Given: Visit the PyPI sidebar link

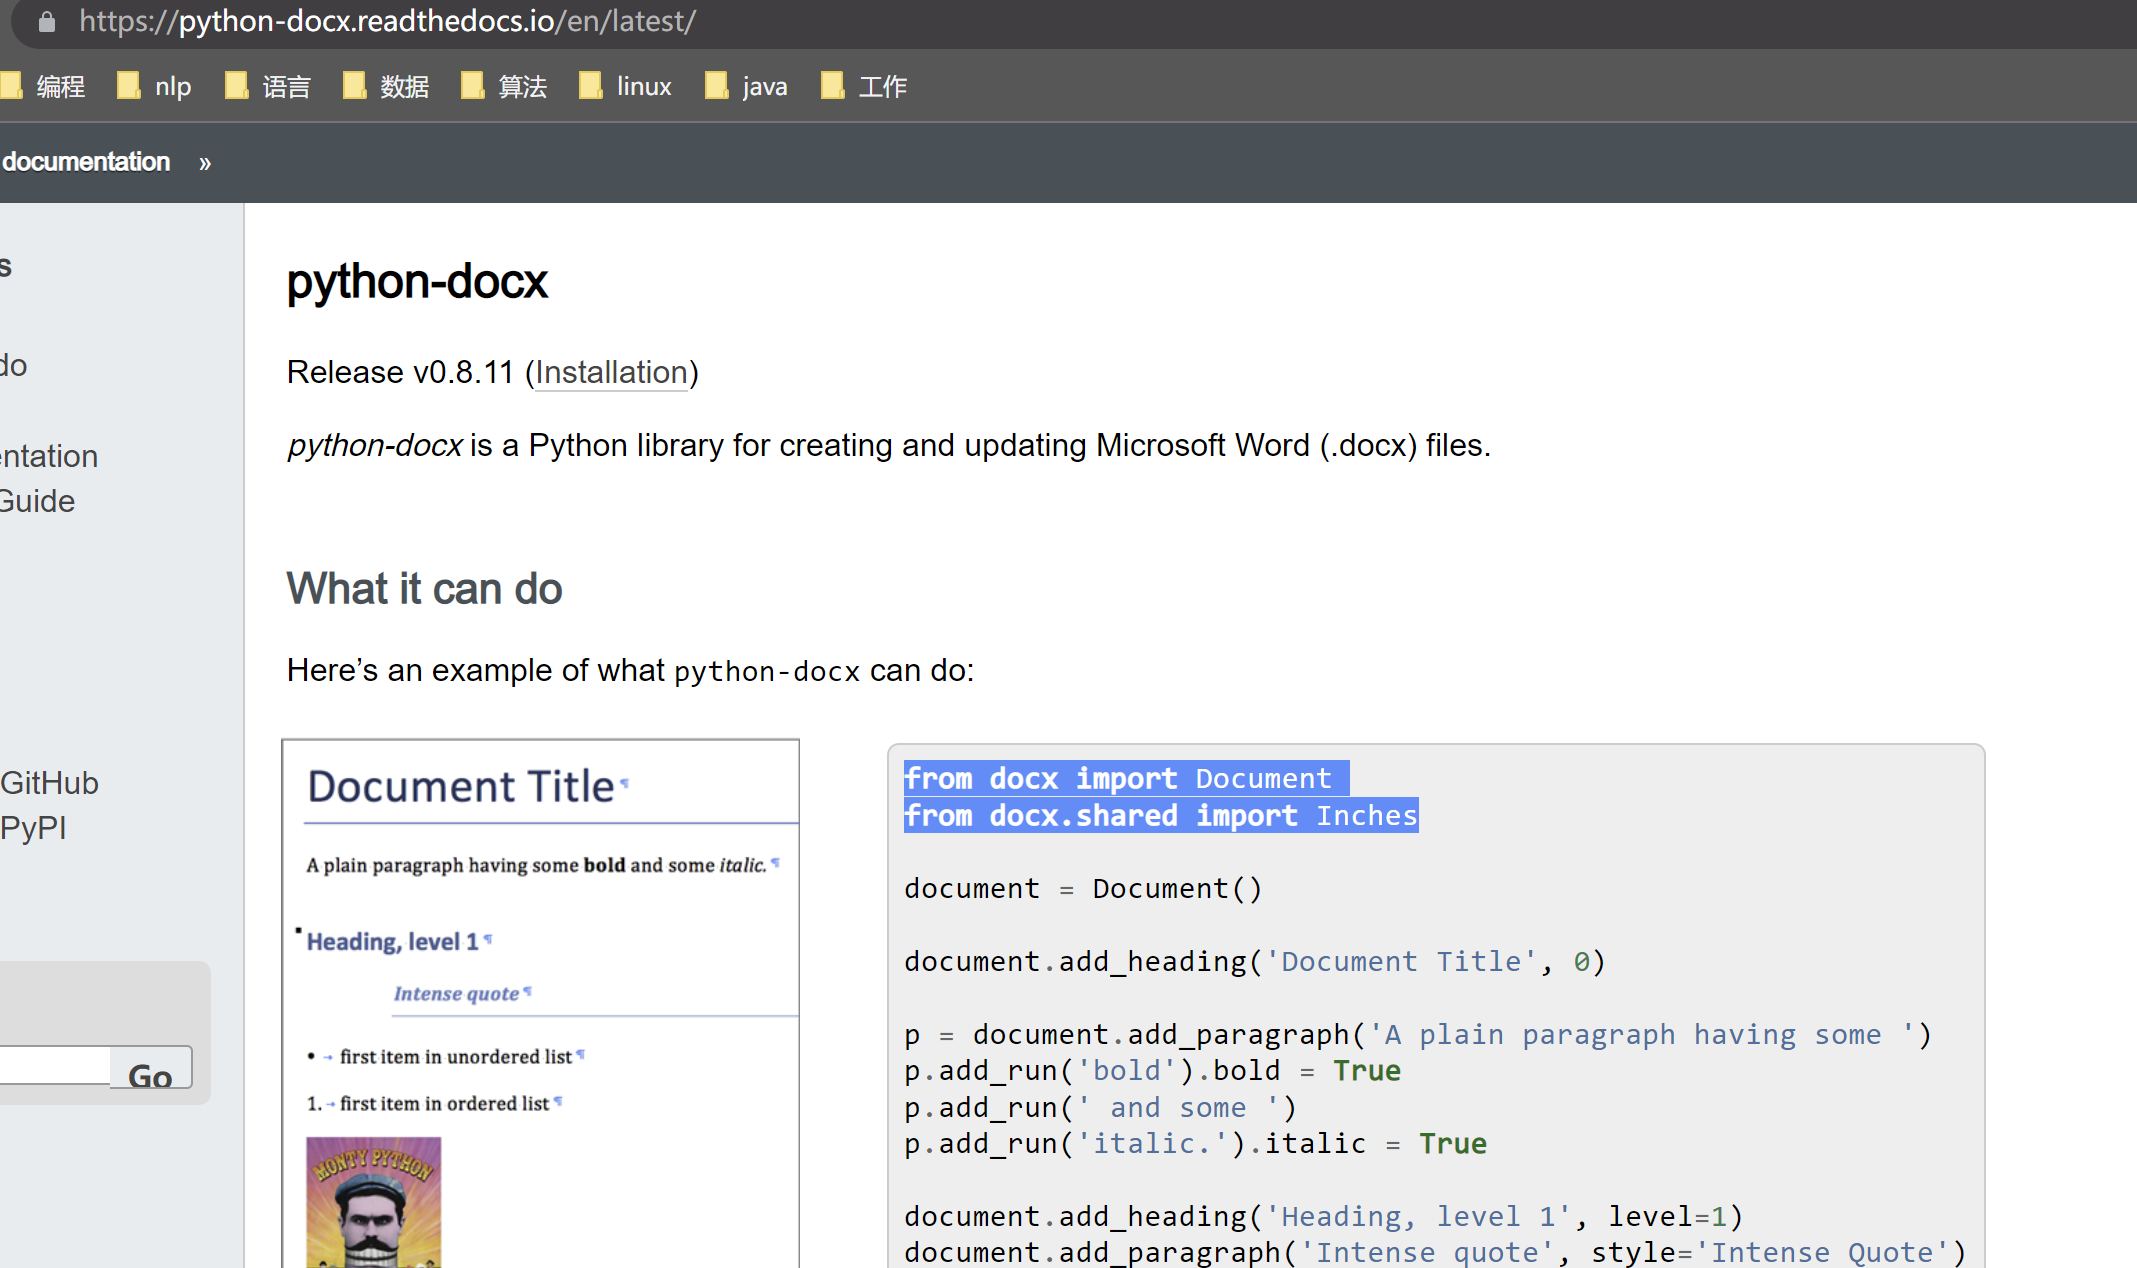Looking at the screenshot, I should [x=32, y=827].
